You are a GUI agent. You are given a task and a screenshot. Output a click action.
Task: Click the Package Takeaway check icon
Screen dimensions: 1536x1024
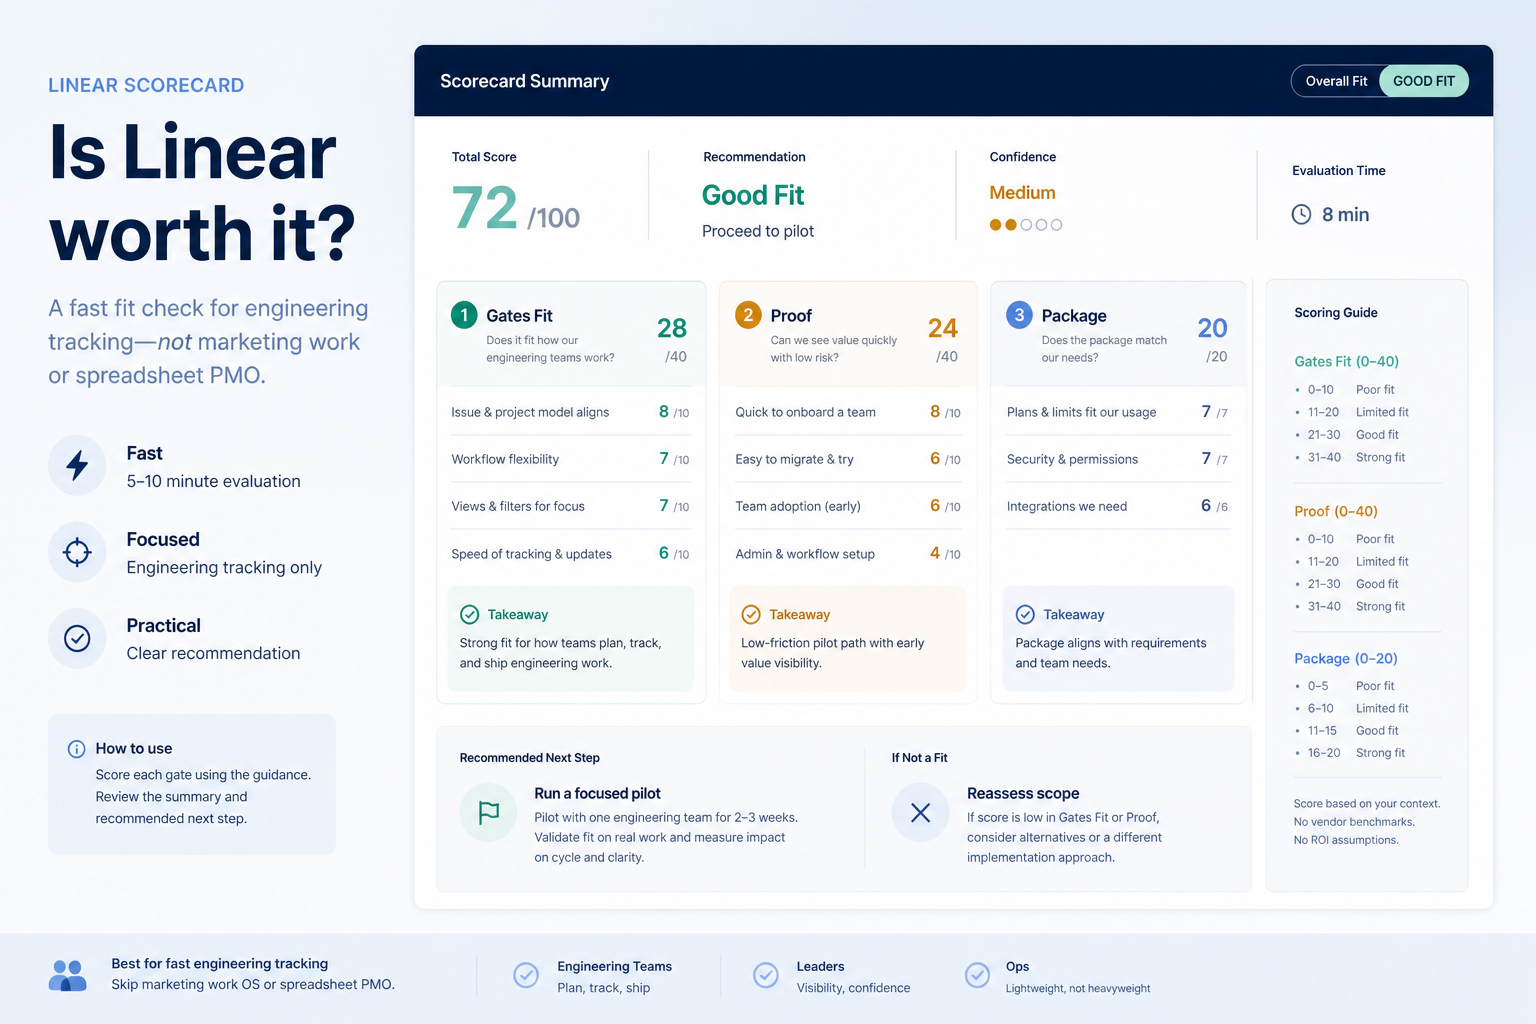1025,614
